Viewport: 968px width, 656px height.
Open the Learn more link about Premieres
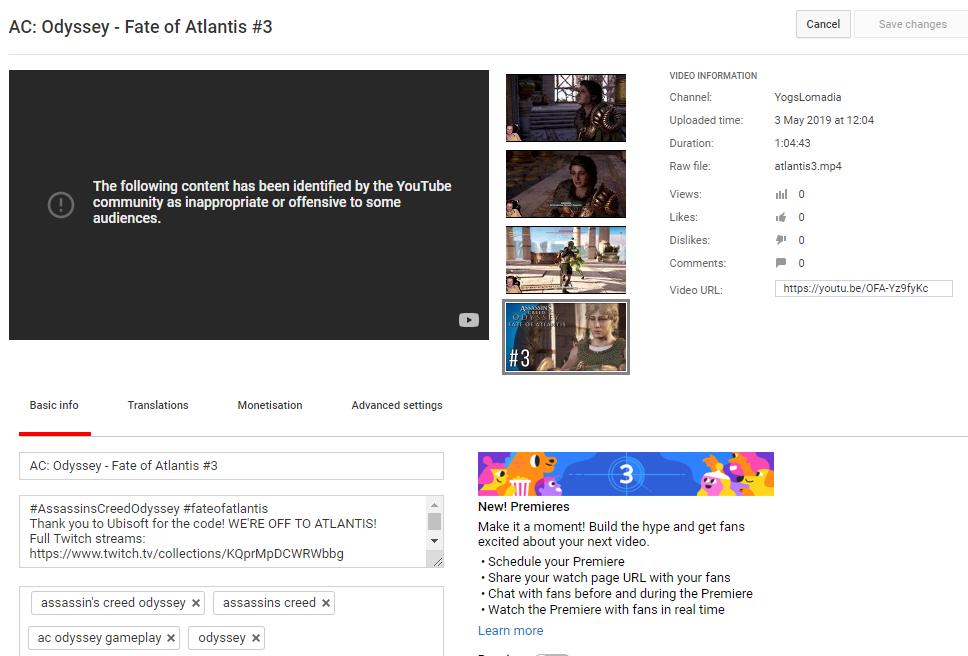coord(511,631)
